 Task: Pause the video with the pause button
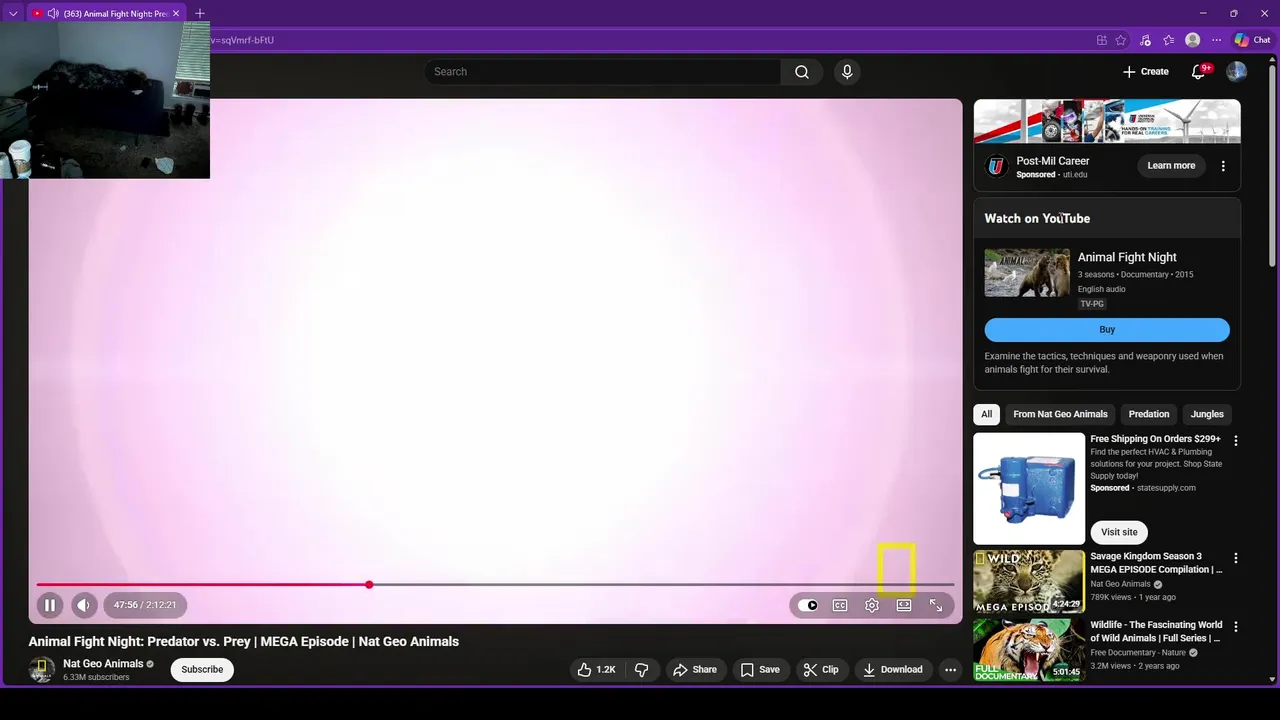click(49, 605)
